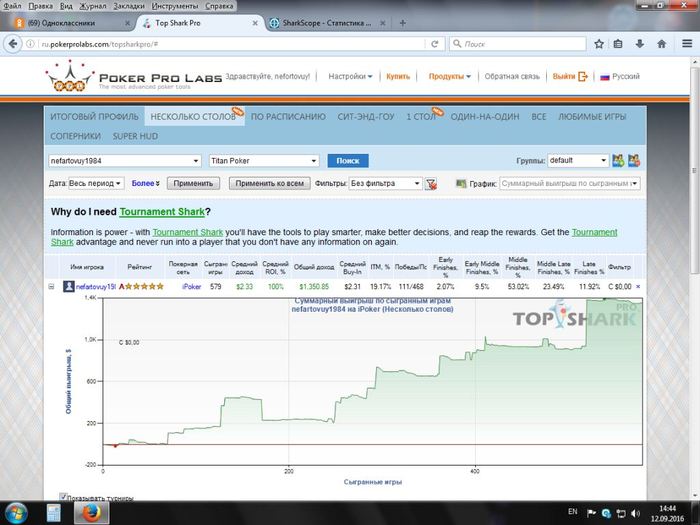Close the Одноклассники tab

[x=127, y=23]
